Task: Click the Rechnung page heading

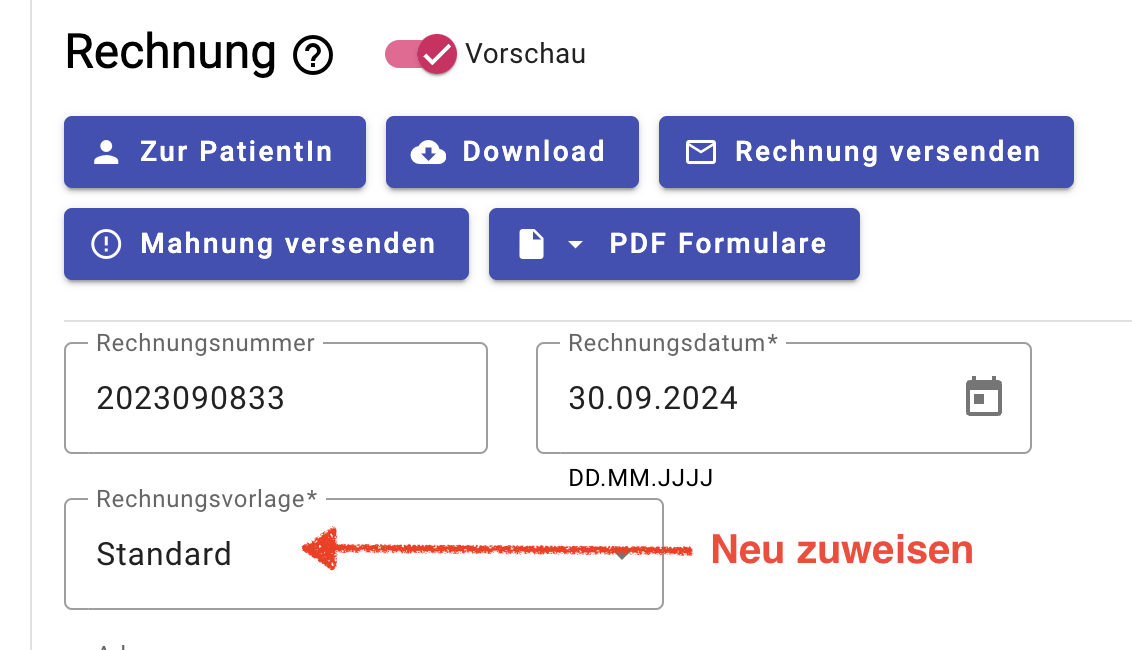Action: (x=170, y=53)
